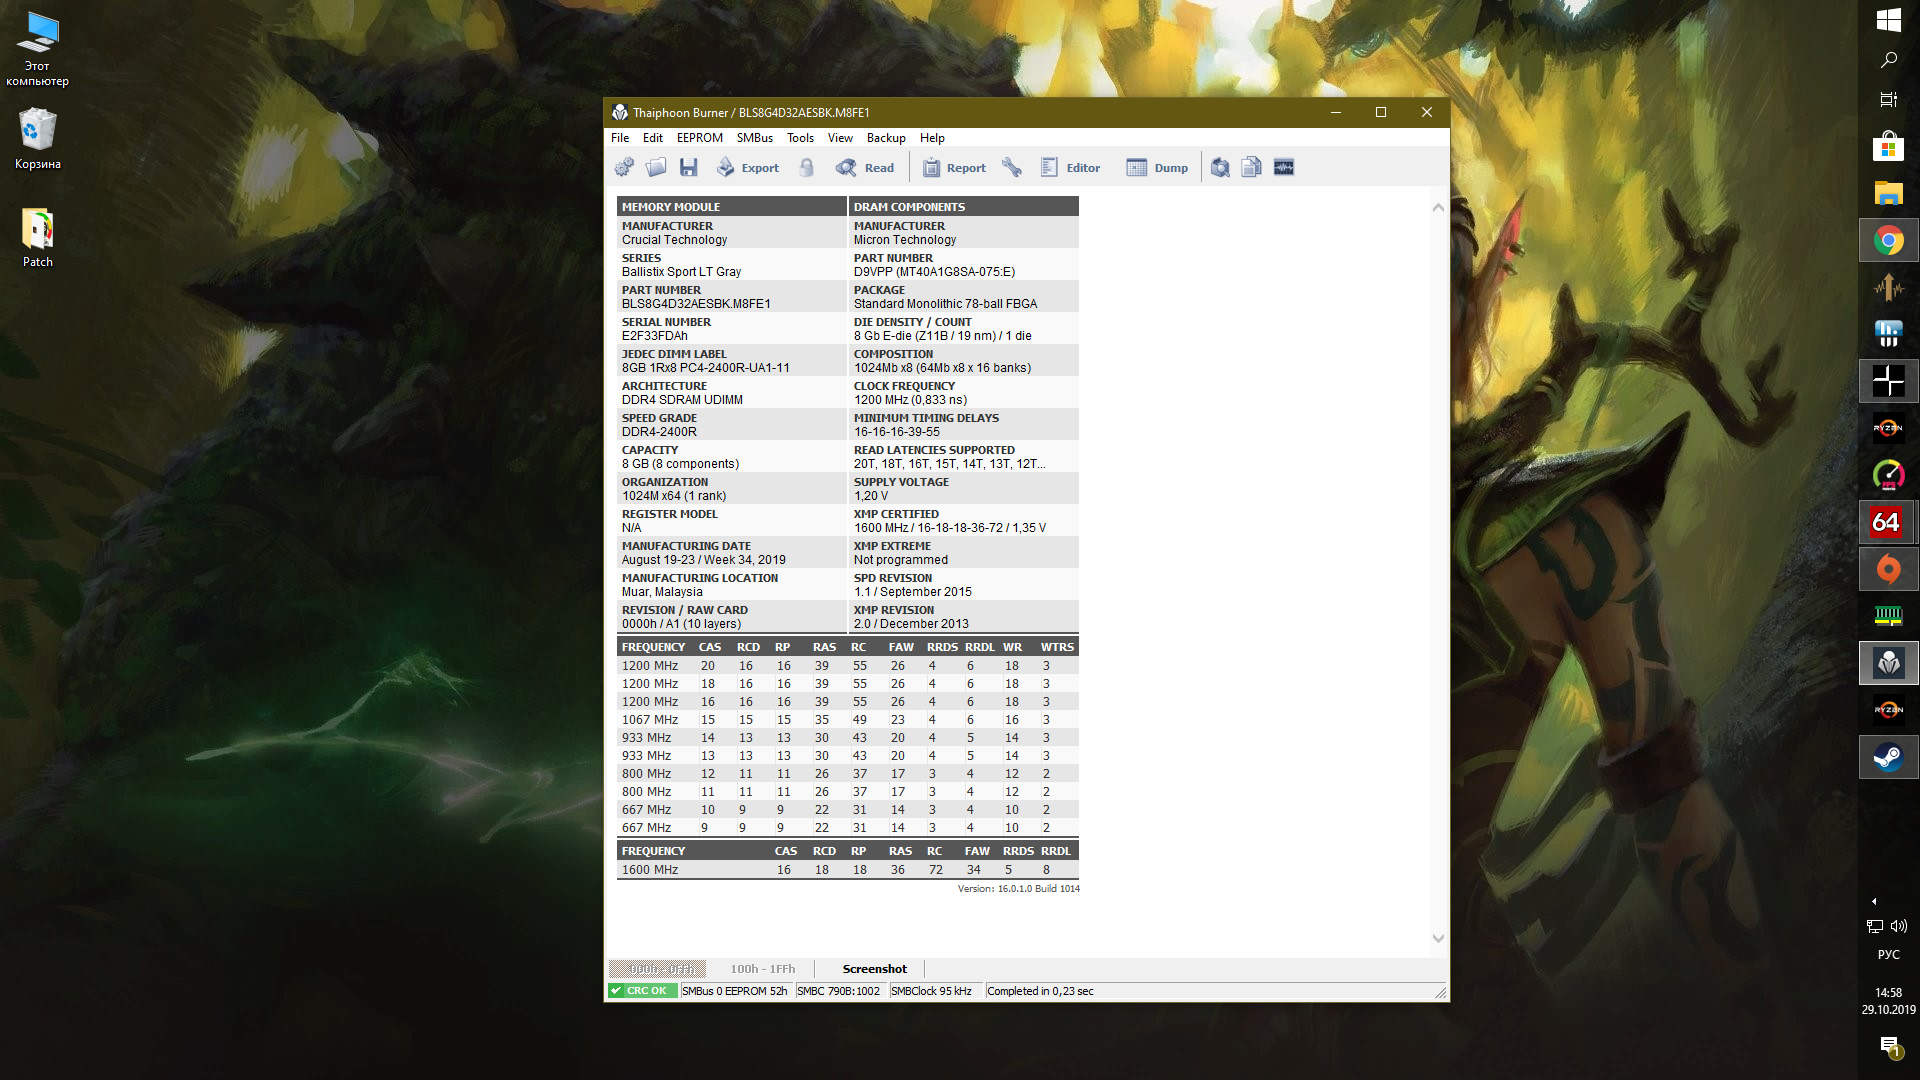Select the Screenshot tab

tap(874, 969)
